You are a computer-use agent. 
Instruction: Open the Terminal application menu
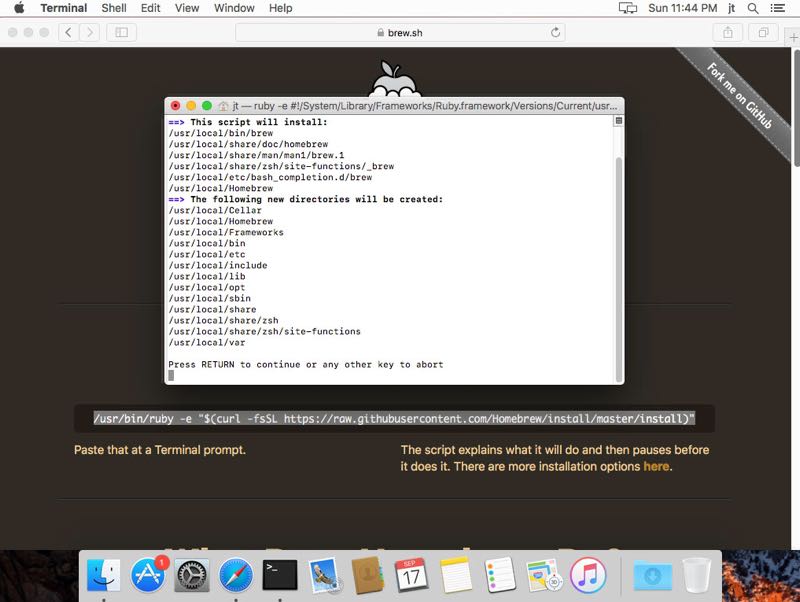point(64,8)
